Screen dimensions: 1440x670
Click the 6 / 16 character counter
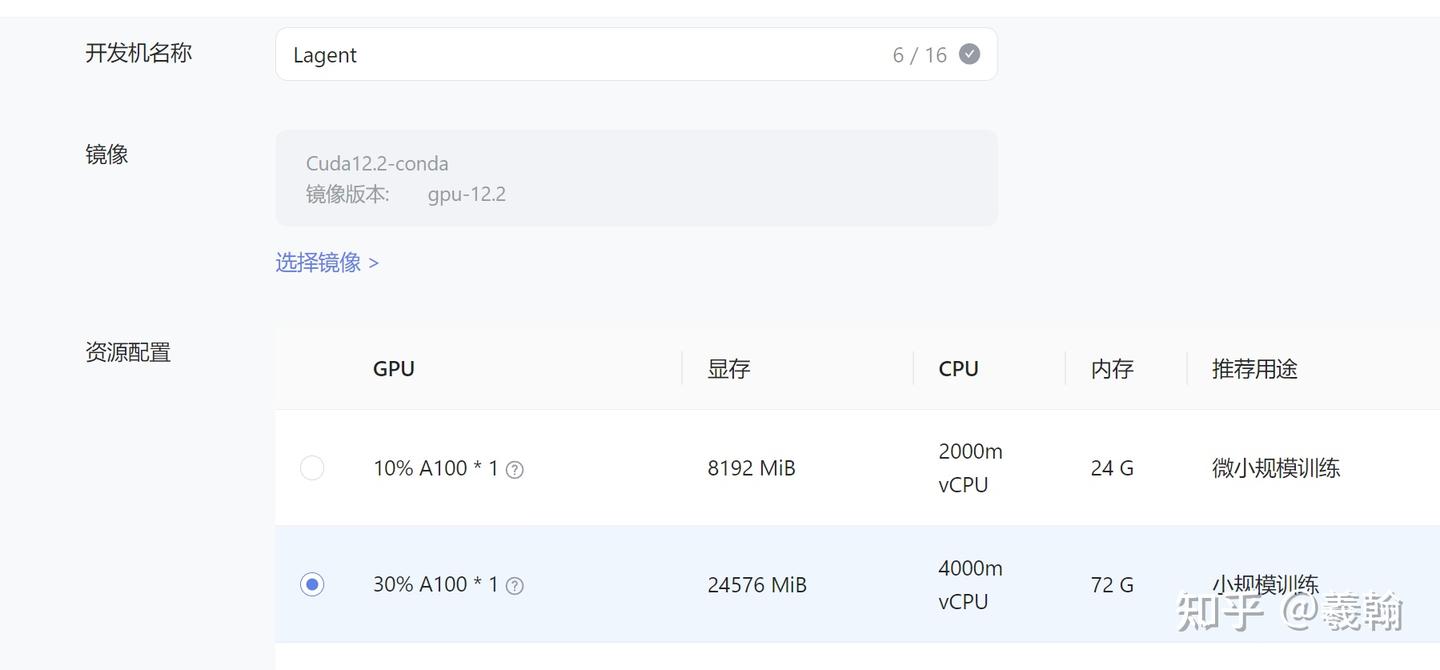tap(920, 55)
